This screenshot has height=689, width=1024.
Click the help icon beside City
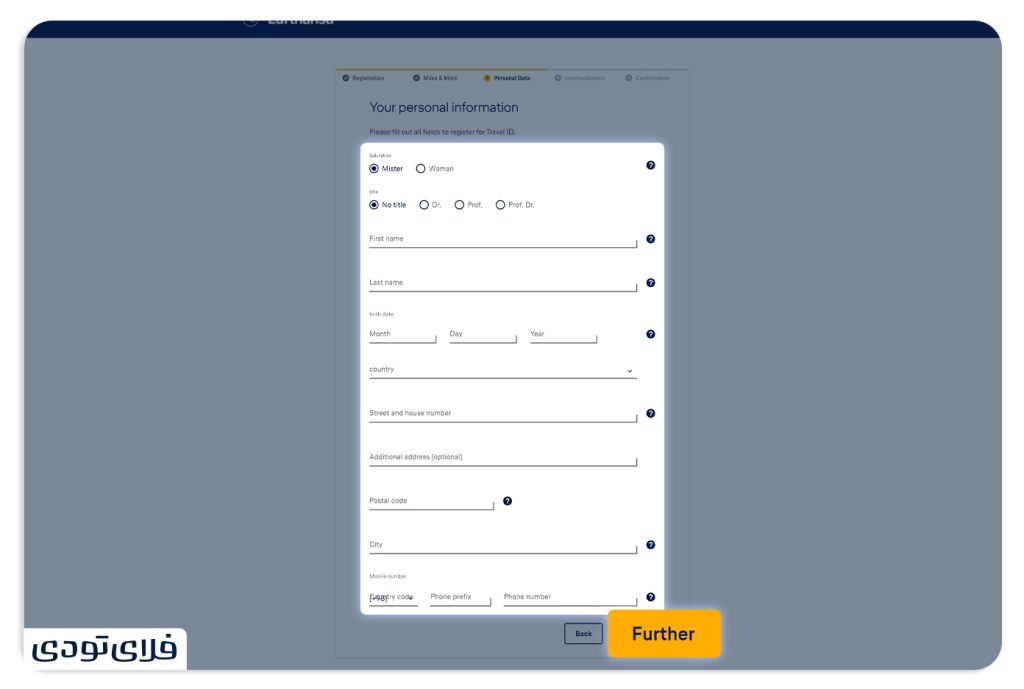click(650, 545)
